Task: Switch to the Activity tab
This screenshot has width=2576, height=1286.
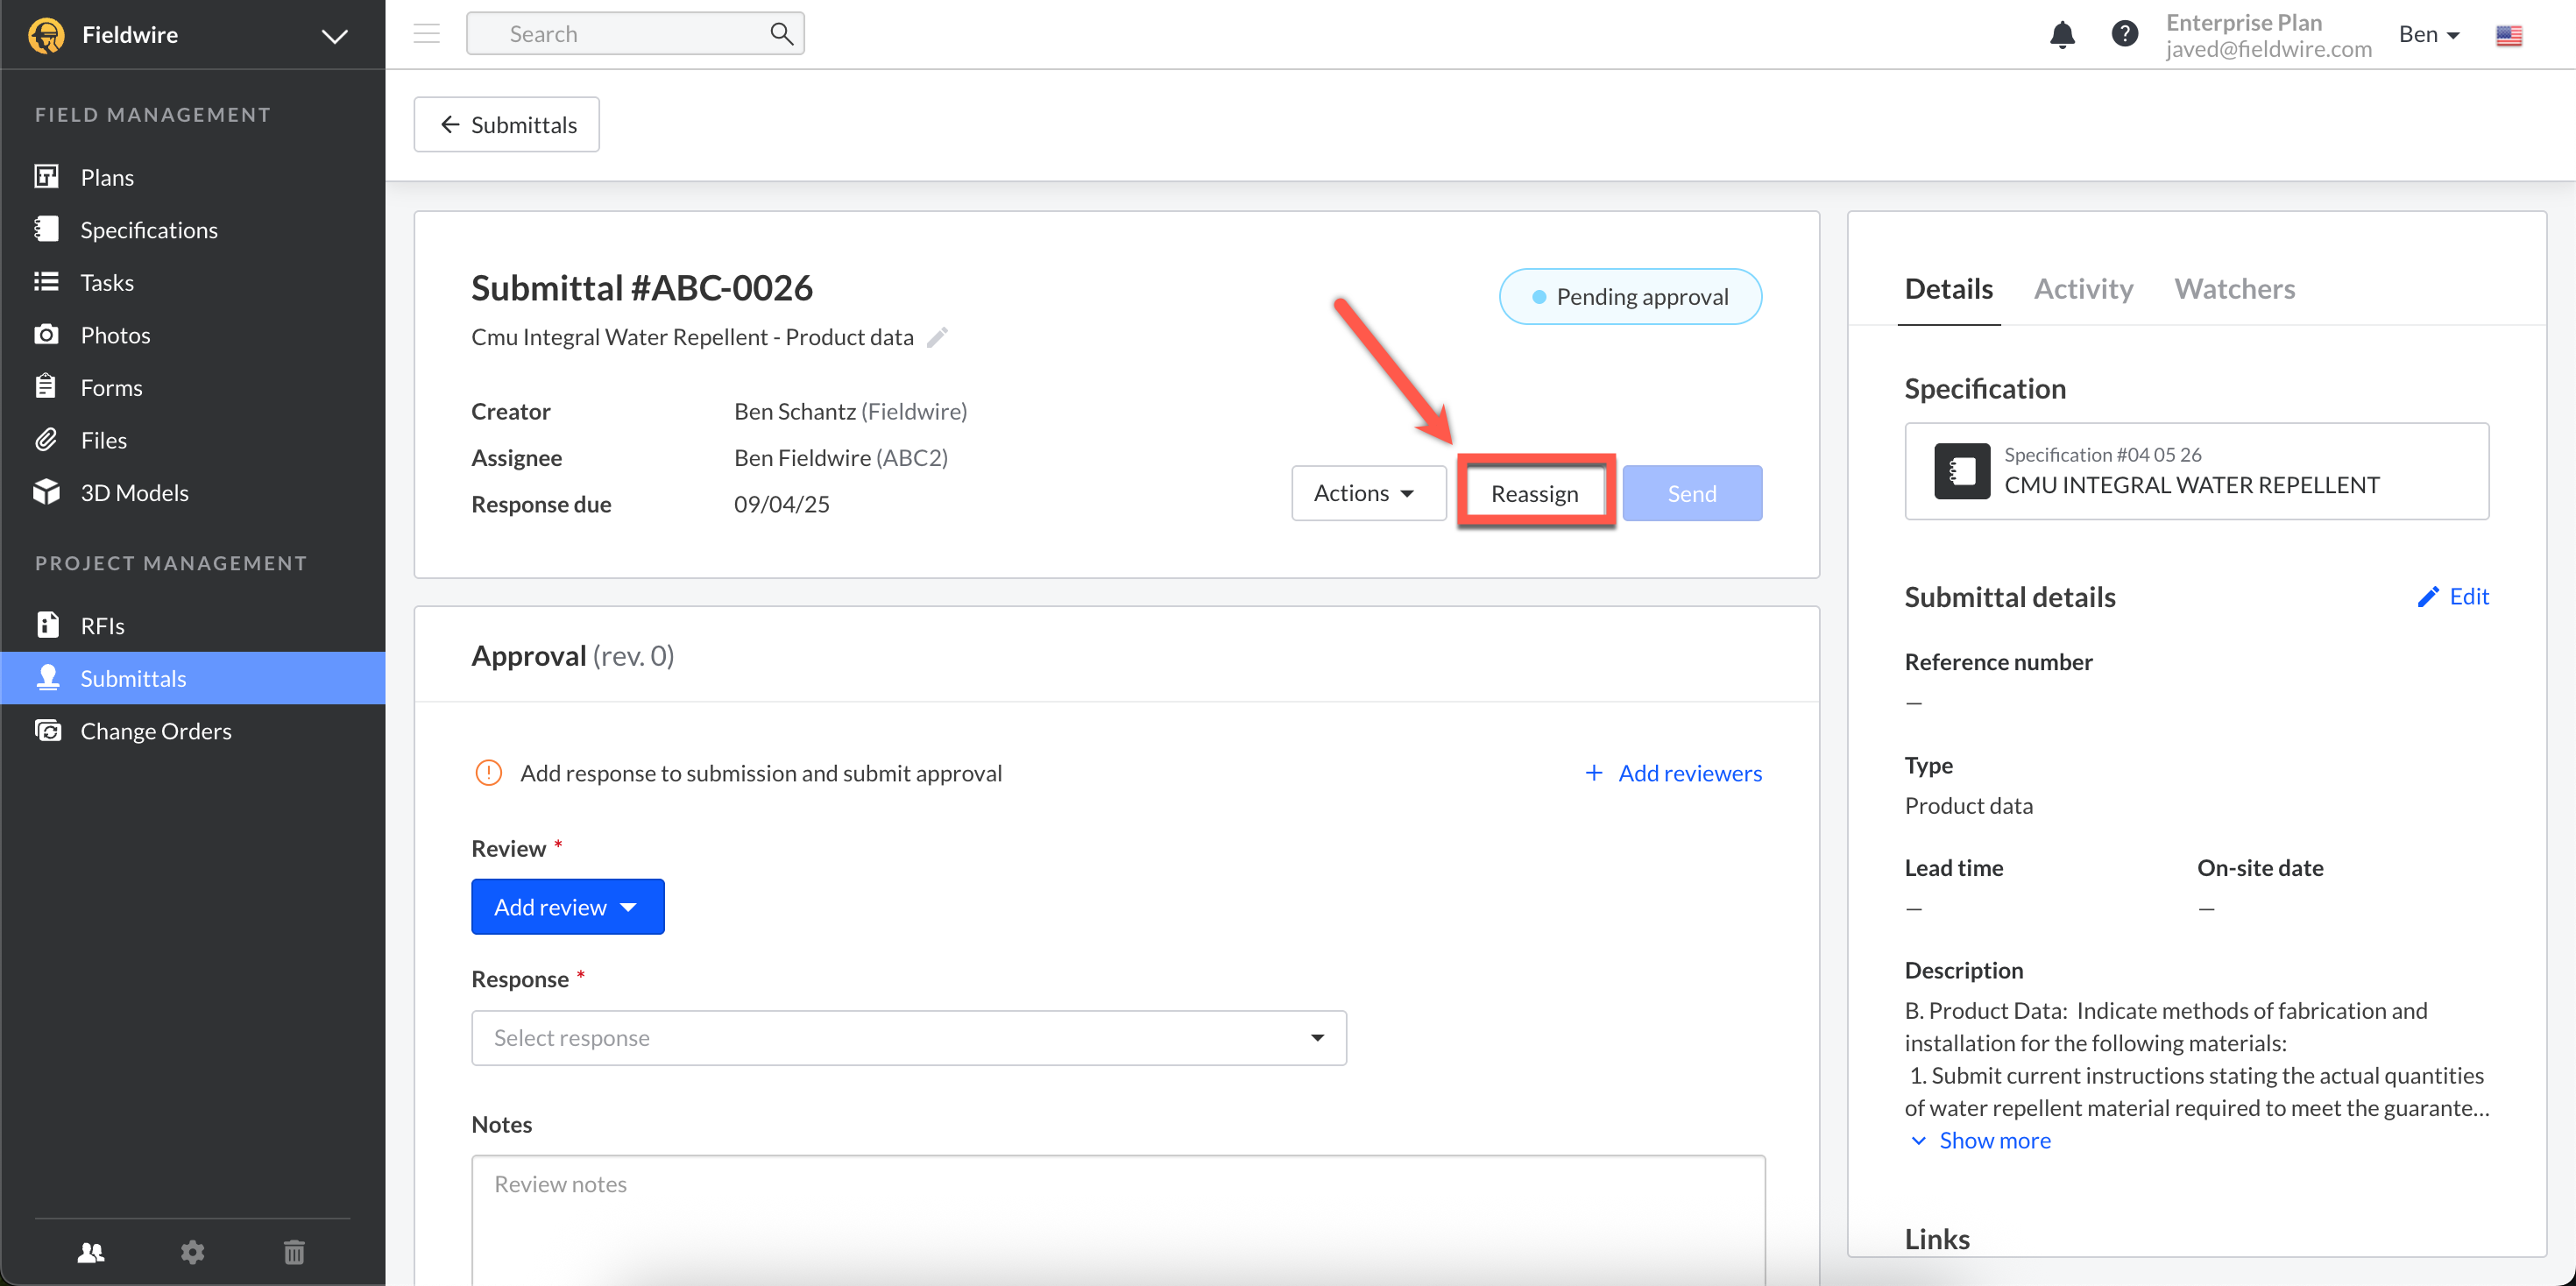Action: pyautogui.click(x=2083, y=289)
